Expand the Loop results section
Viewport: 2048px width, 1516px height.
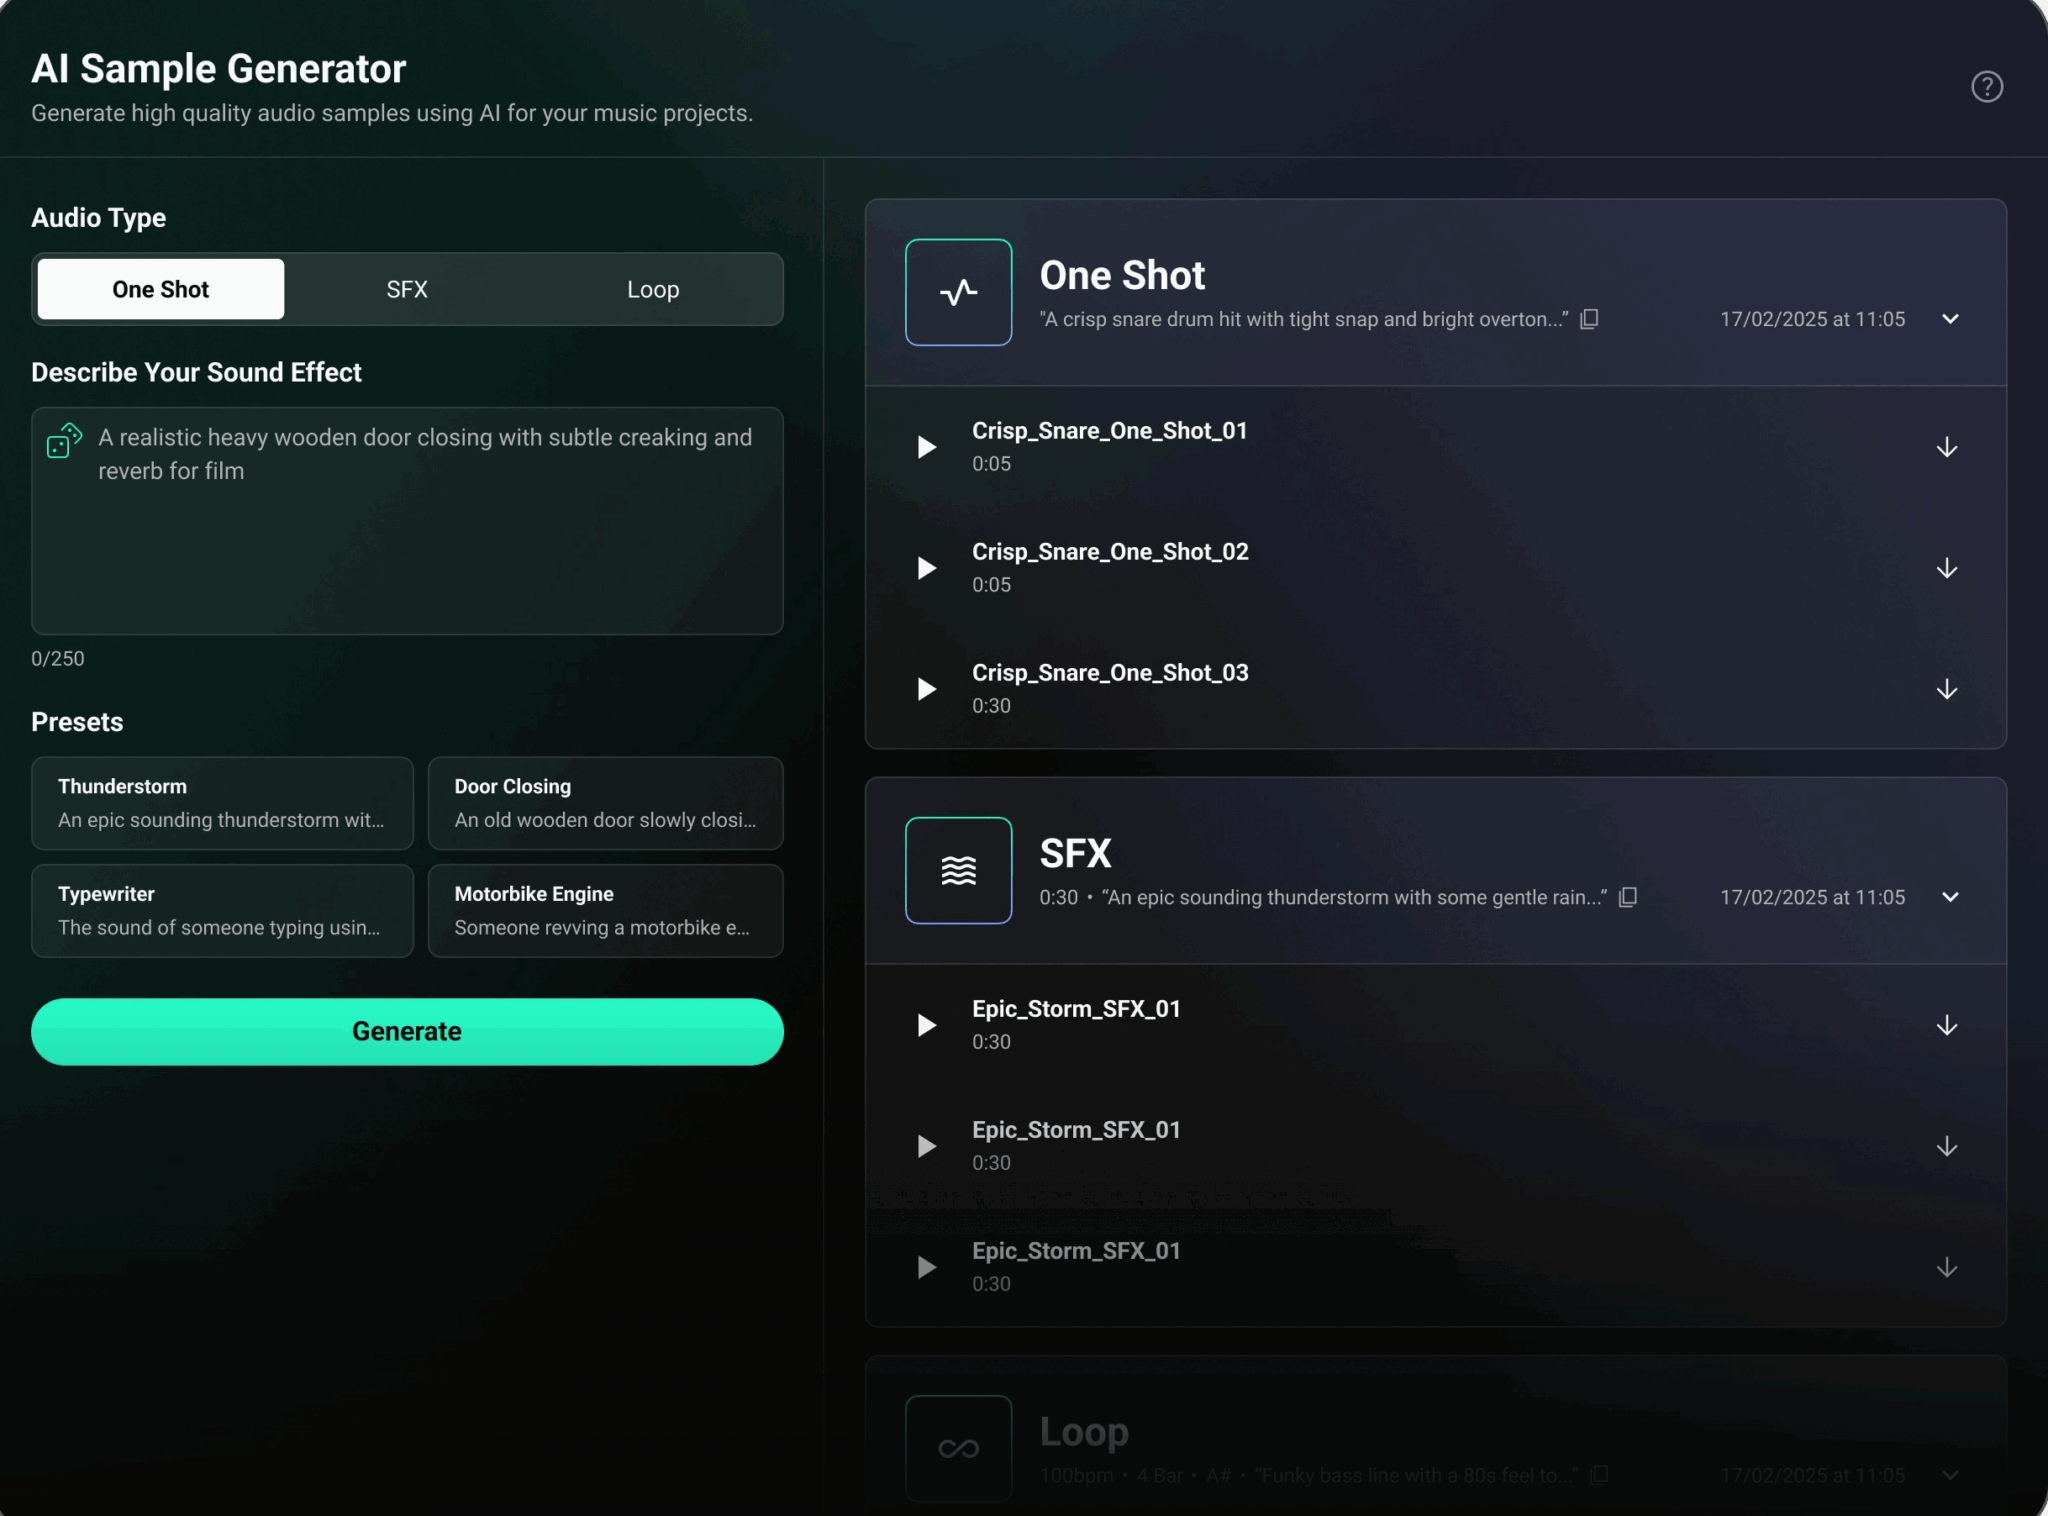pos(1949,1474)
